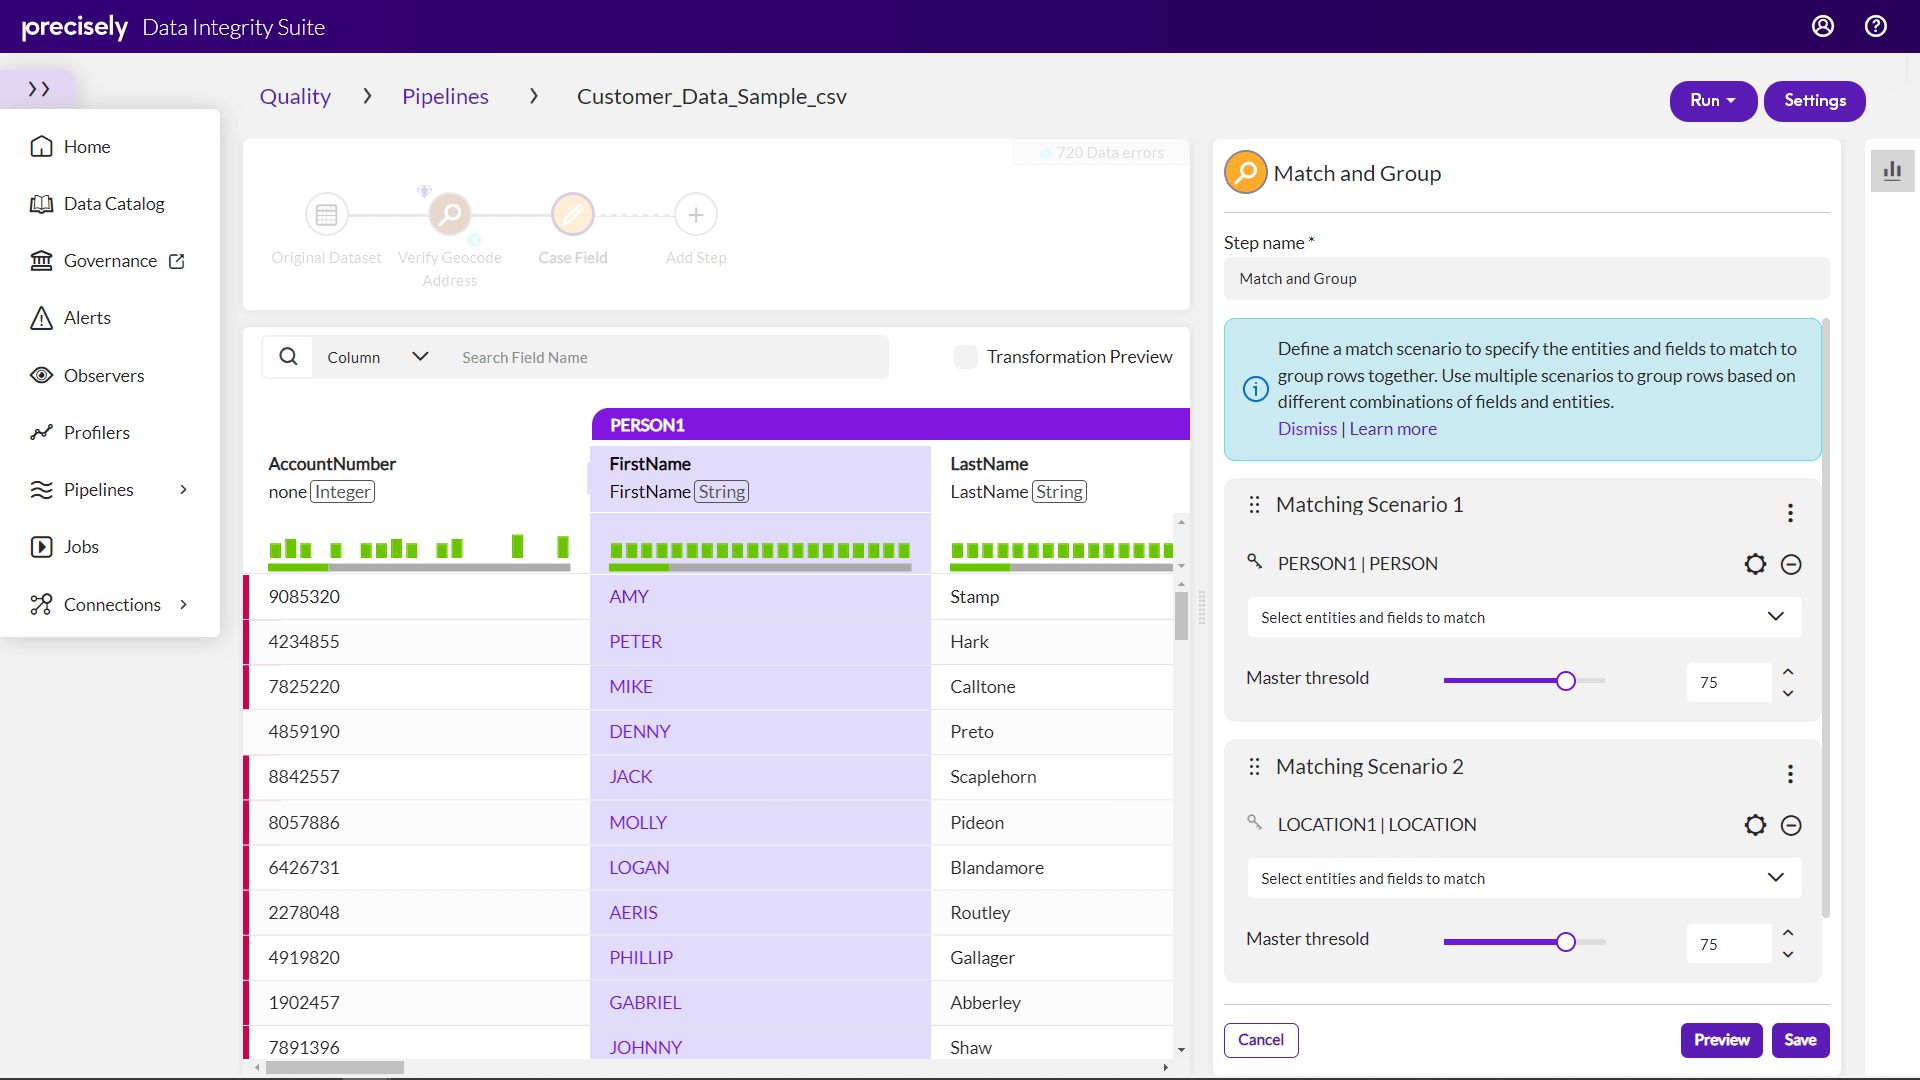The height and width of the screenshot is (1080, 1920).
Task: Click the info icon in the hint box
Action: point(1256,389)
